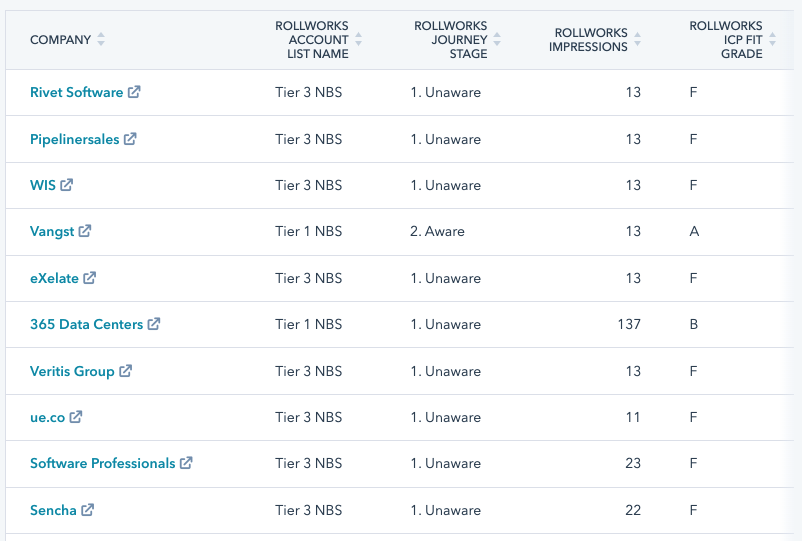Open the Vangst company record
Viewport: 802px width, 541px height.
52,232
